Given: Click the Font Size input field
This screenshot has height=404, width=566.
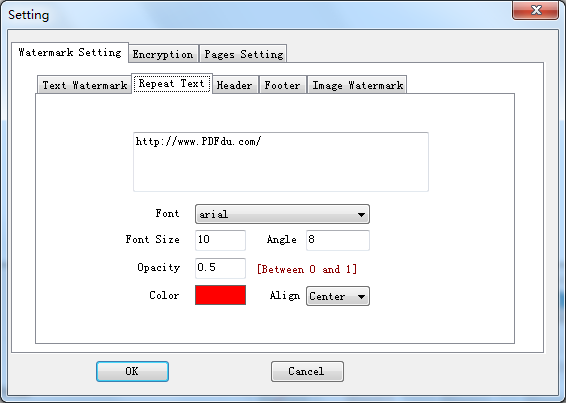Looking at the screenshot, I should [x=221, y=240].
